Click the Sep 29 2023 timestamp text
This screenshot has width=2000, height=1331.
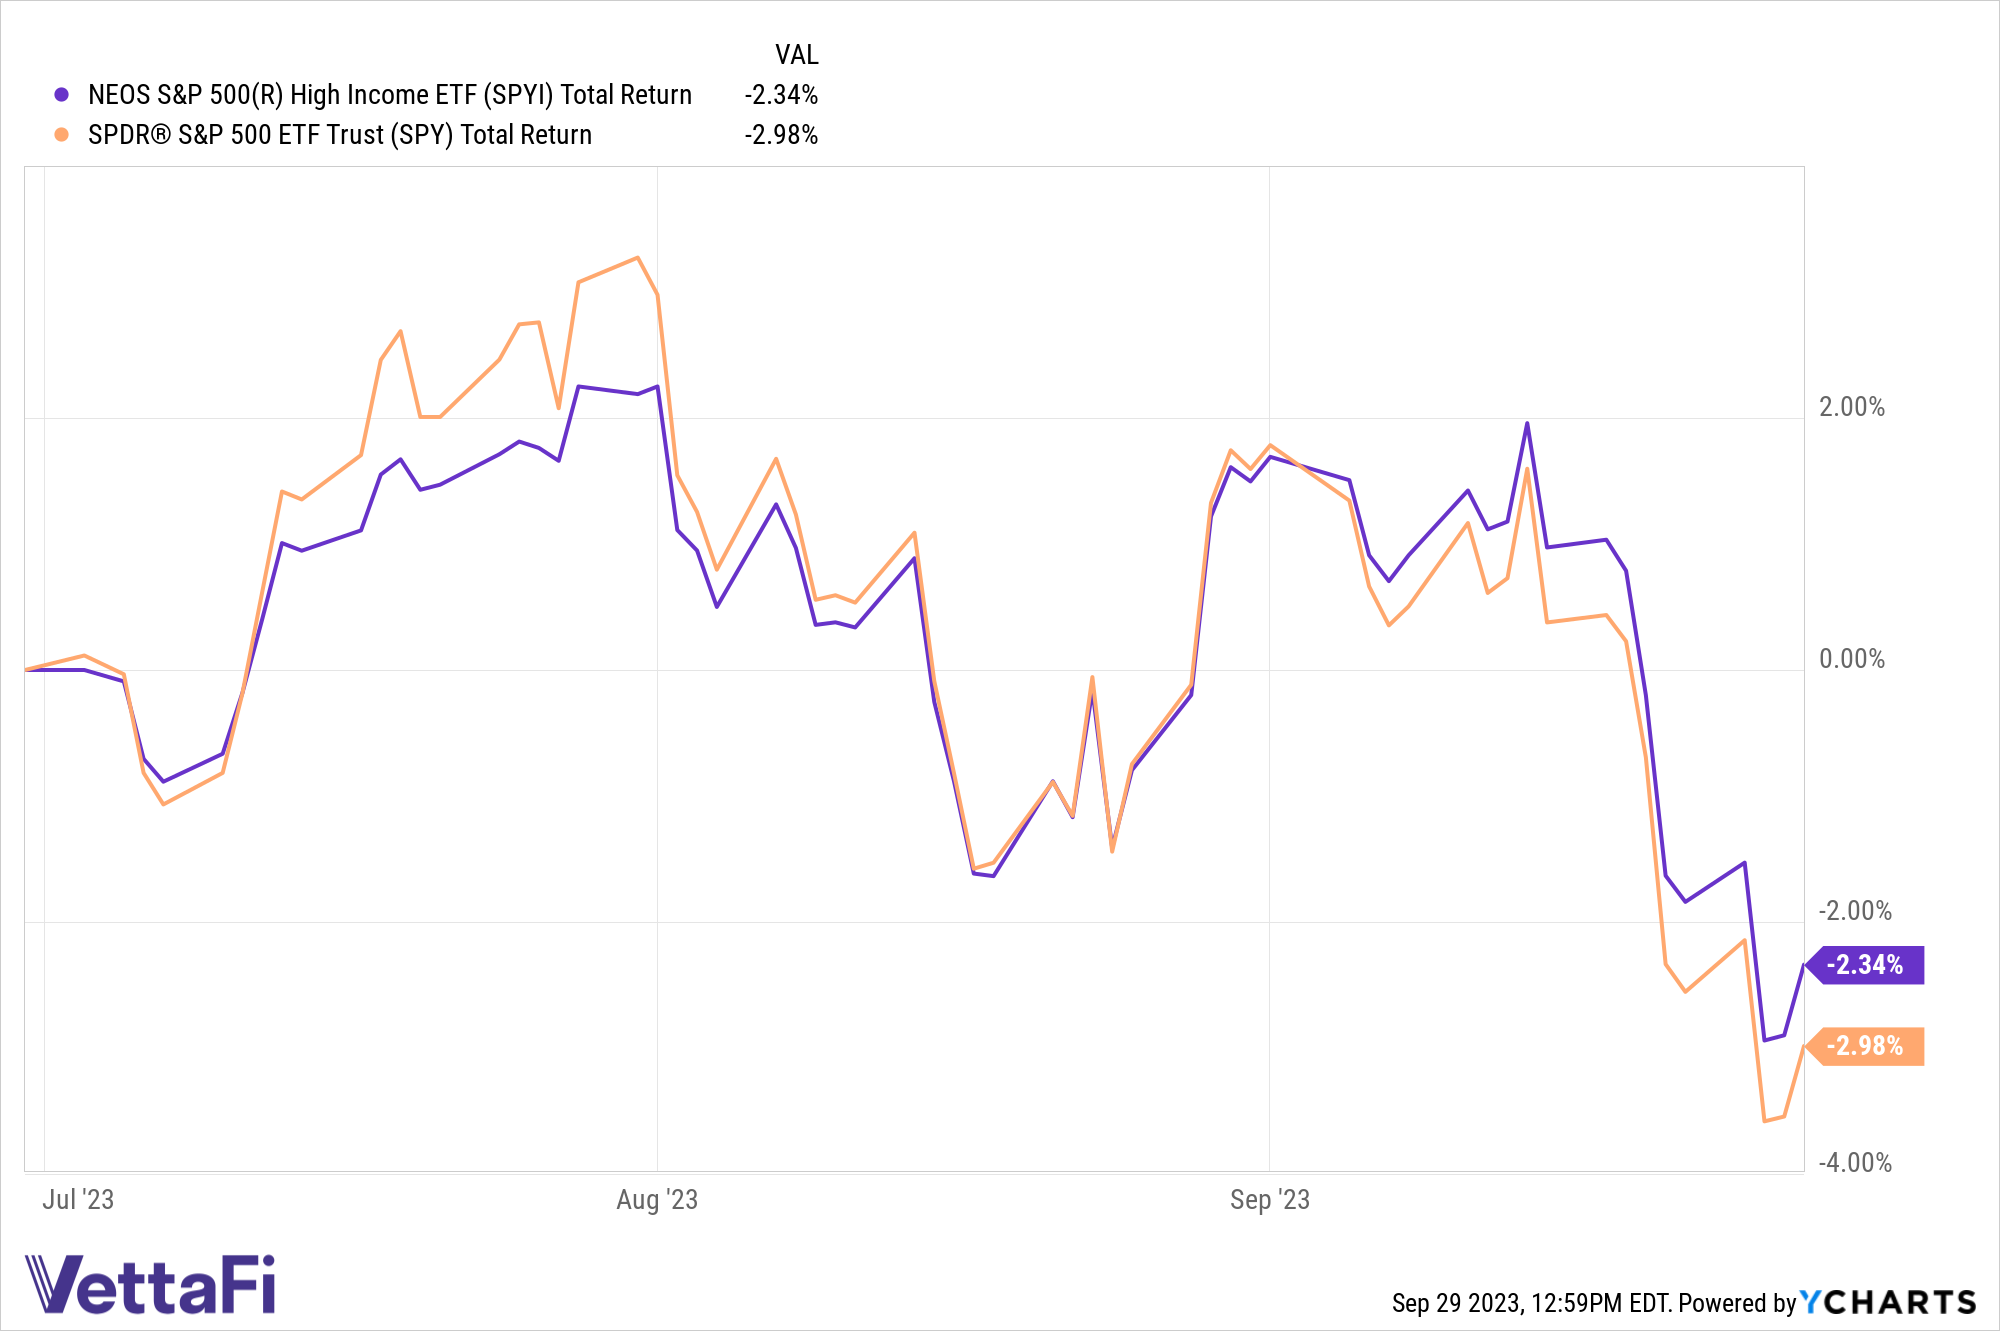pos(1530,1303)
